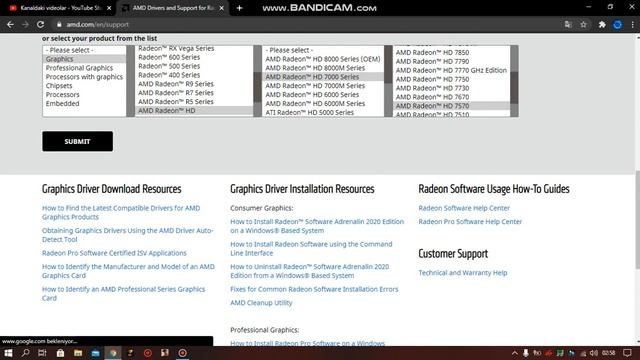Open the Windows Start menu
This screenshot has height=360, width=640.
[8, 353]
